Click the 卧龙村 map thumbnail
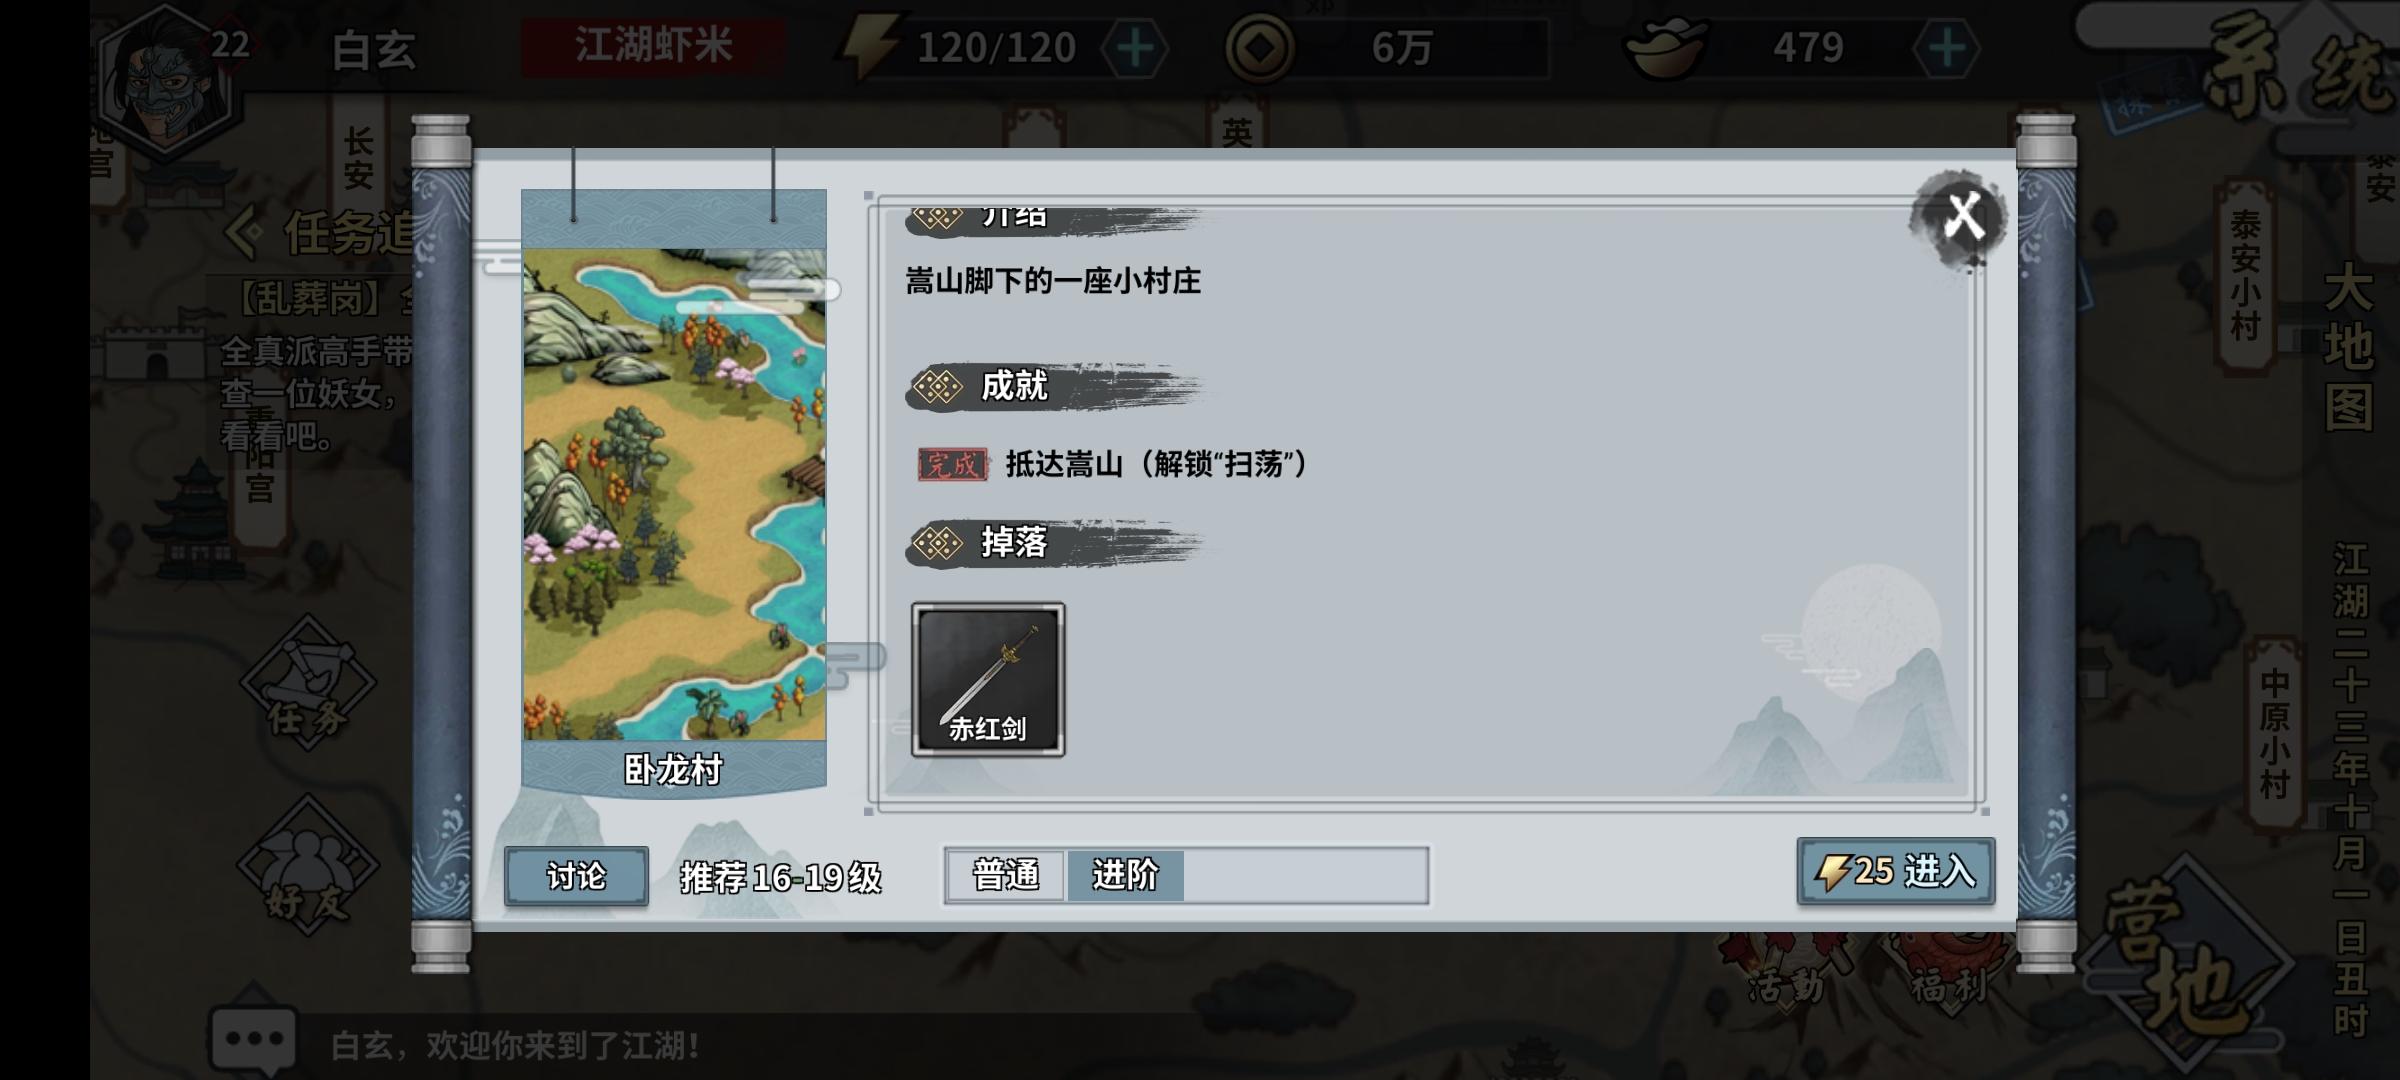This screenshot has height=1080, width=2400. (x=674, y=494)
